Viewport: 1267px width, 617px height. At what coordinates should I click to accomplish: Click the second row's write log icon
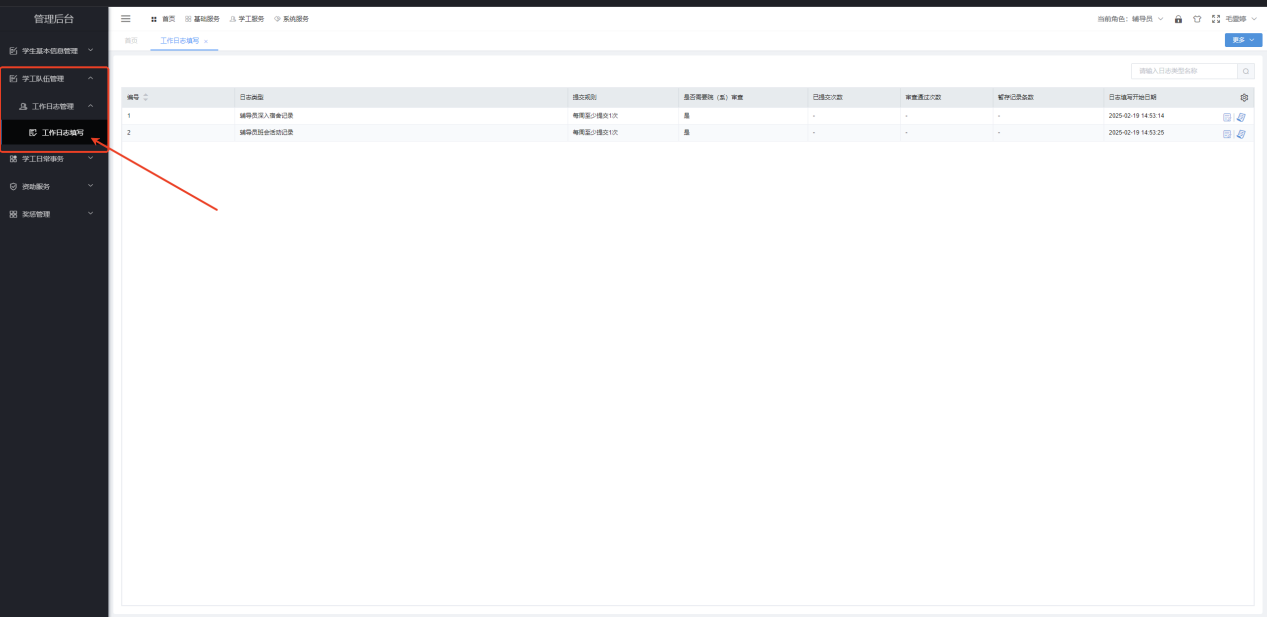[x=1241, y=133]
